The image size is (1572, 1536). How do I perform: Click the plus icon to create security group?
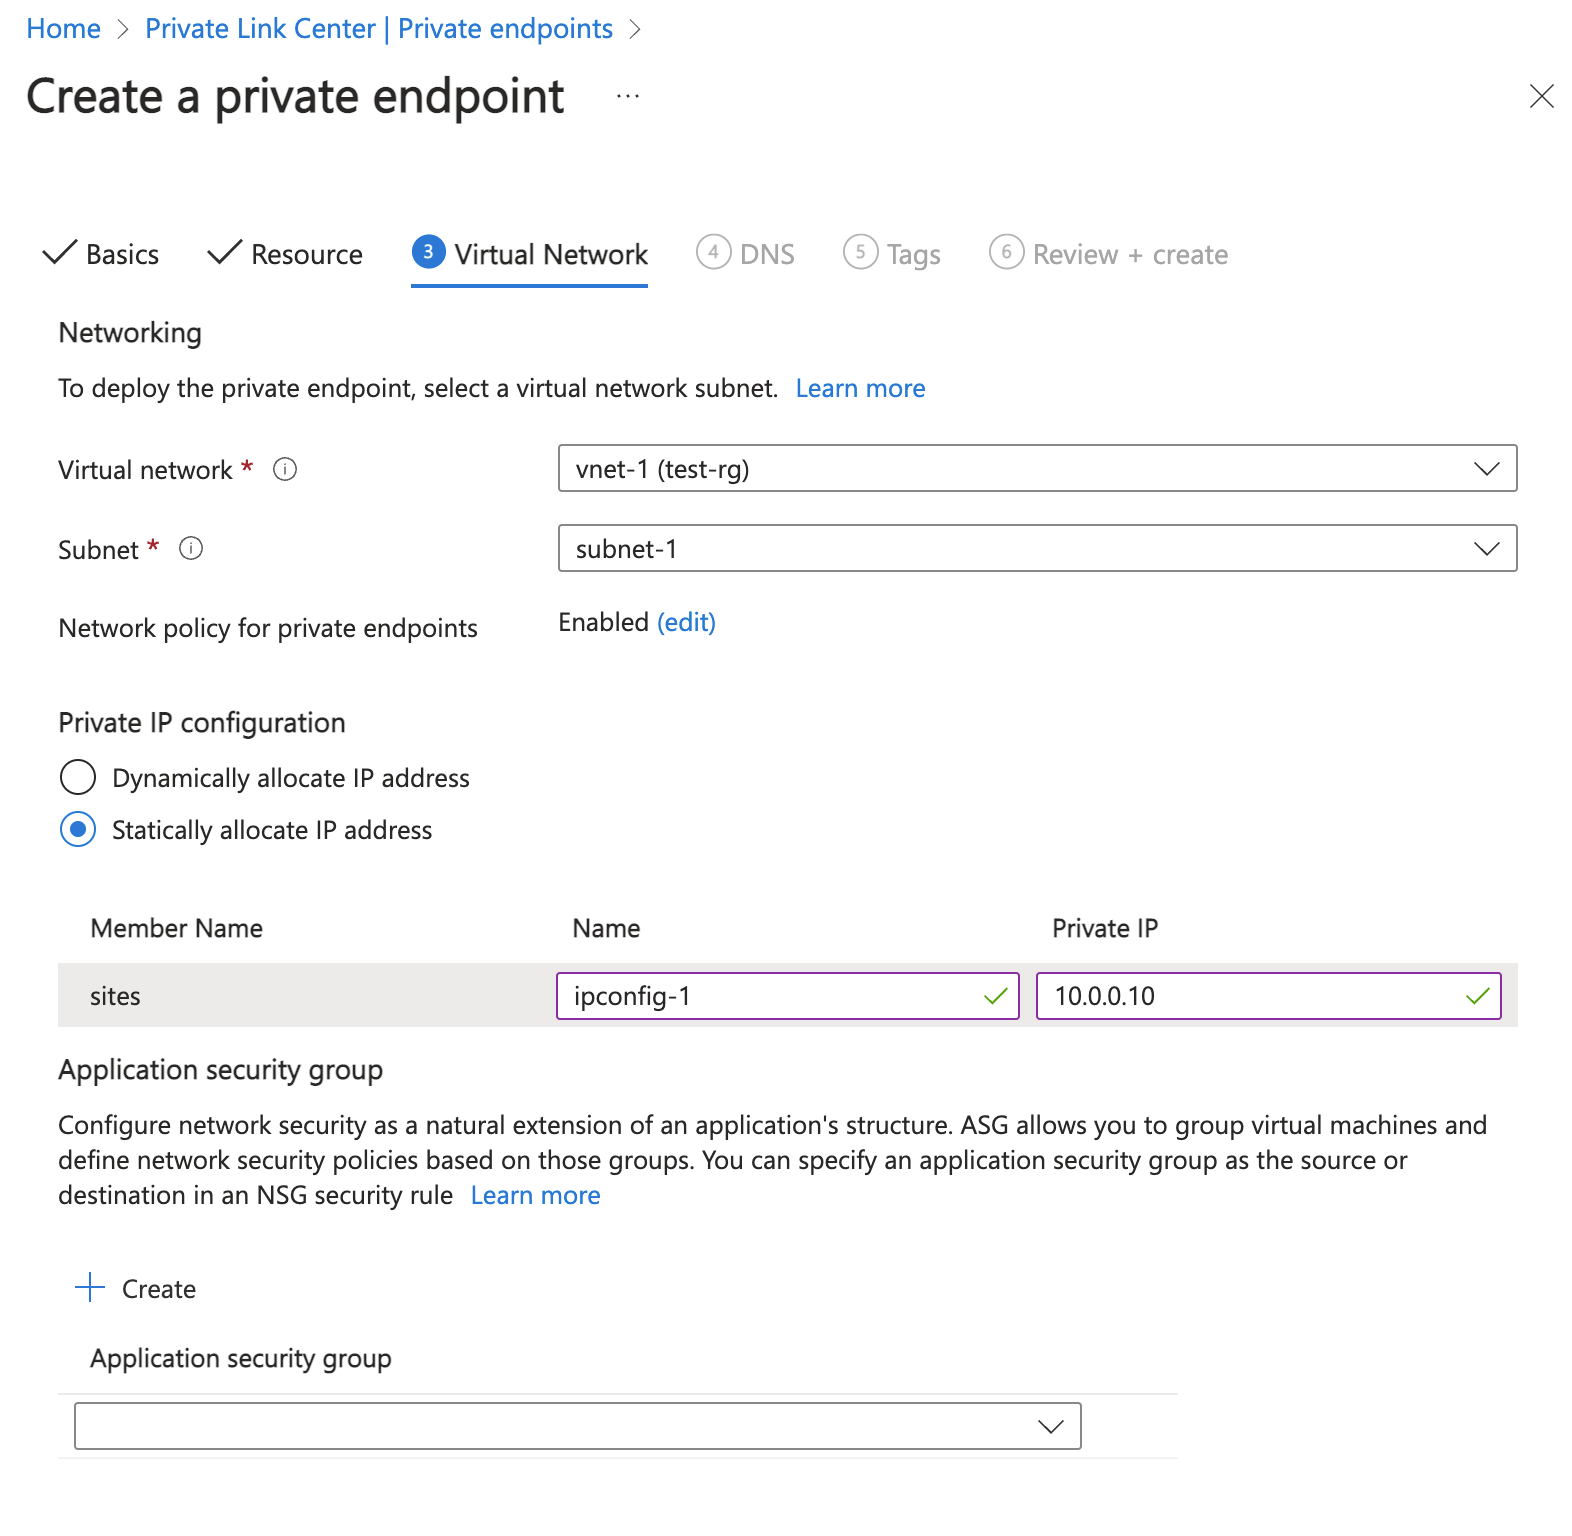91,1288
